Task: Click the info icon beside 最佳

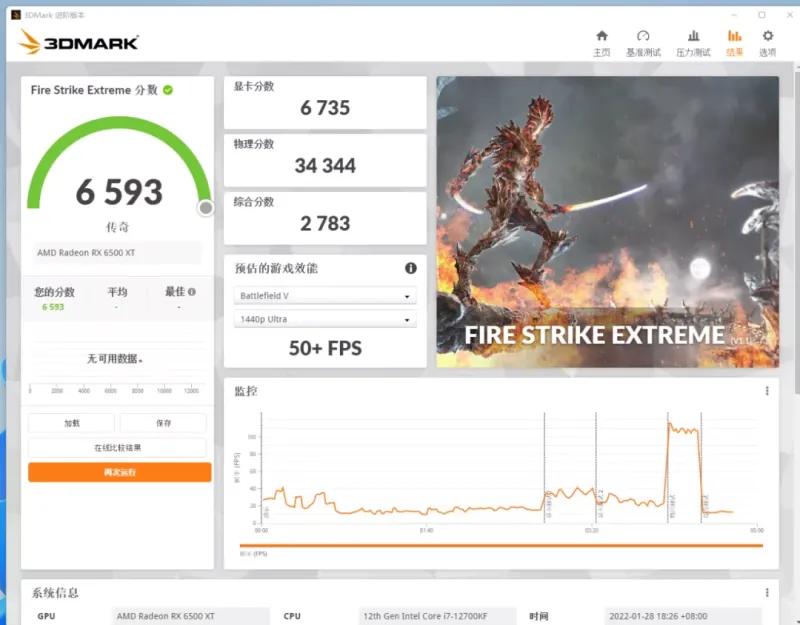Action: 191,292
